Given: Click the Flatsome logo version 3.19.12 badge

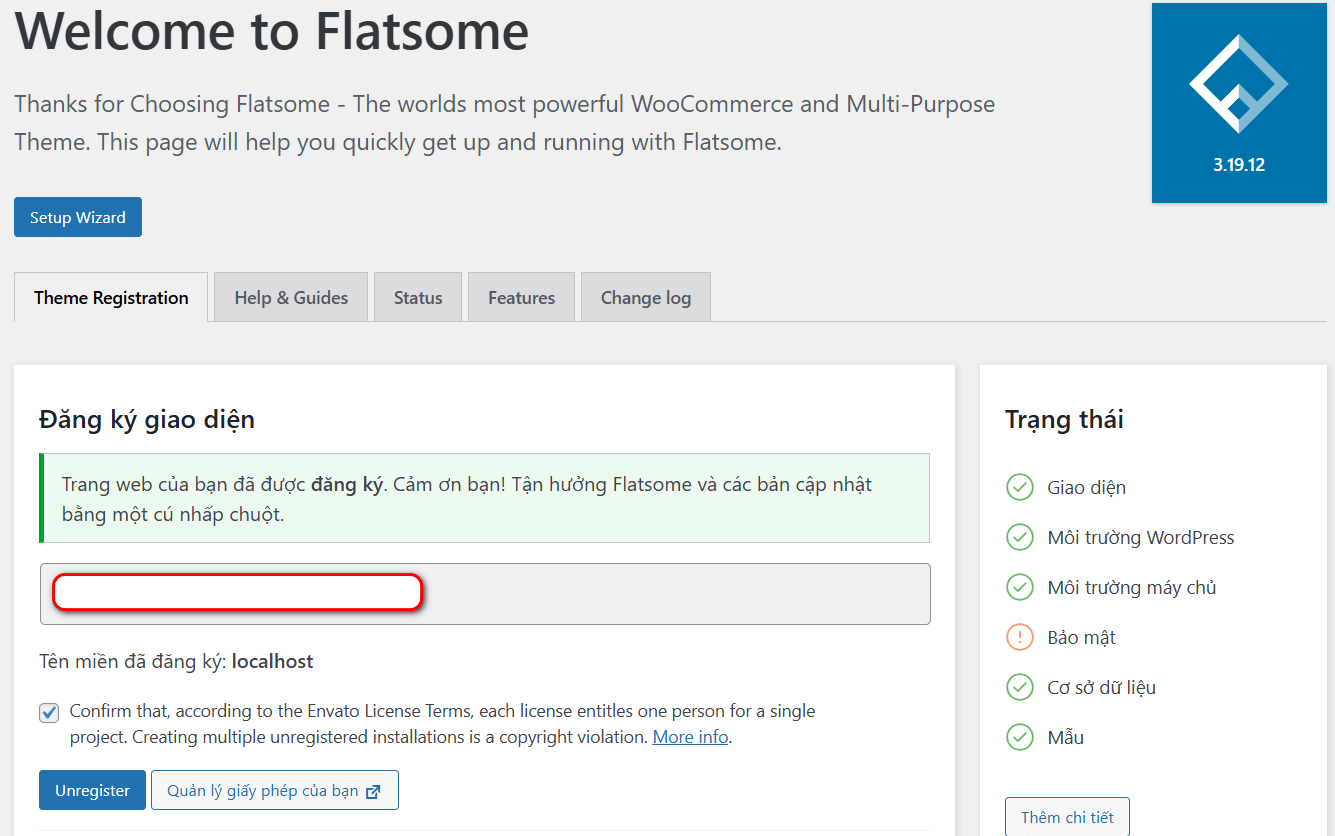Looking at the screenshot, I should point(1239,103).
